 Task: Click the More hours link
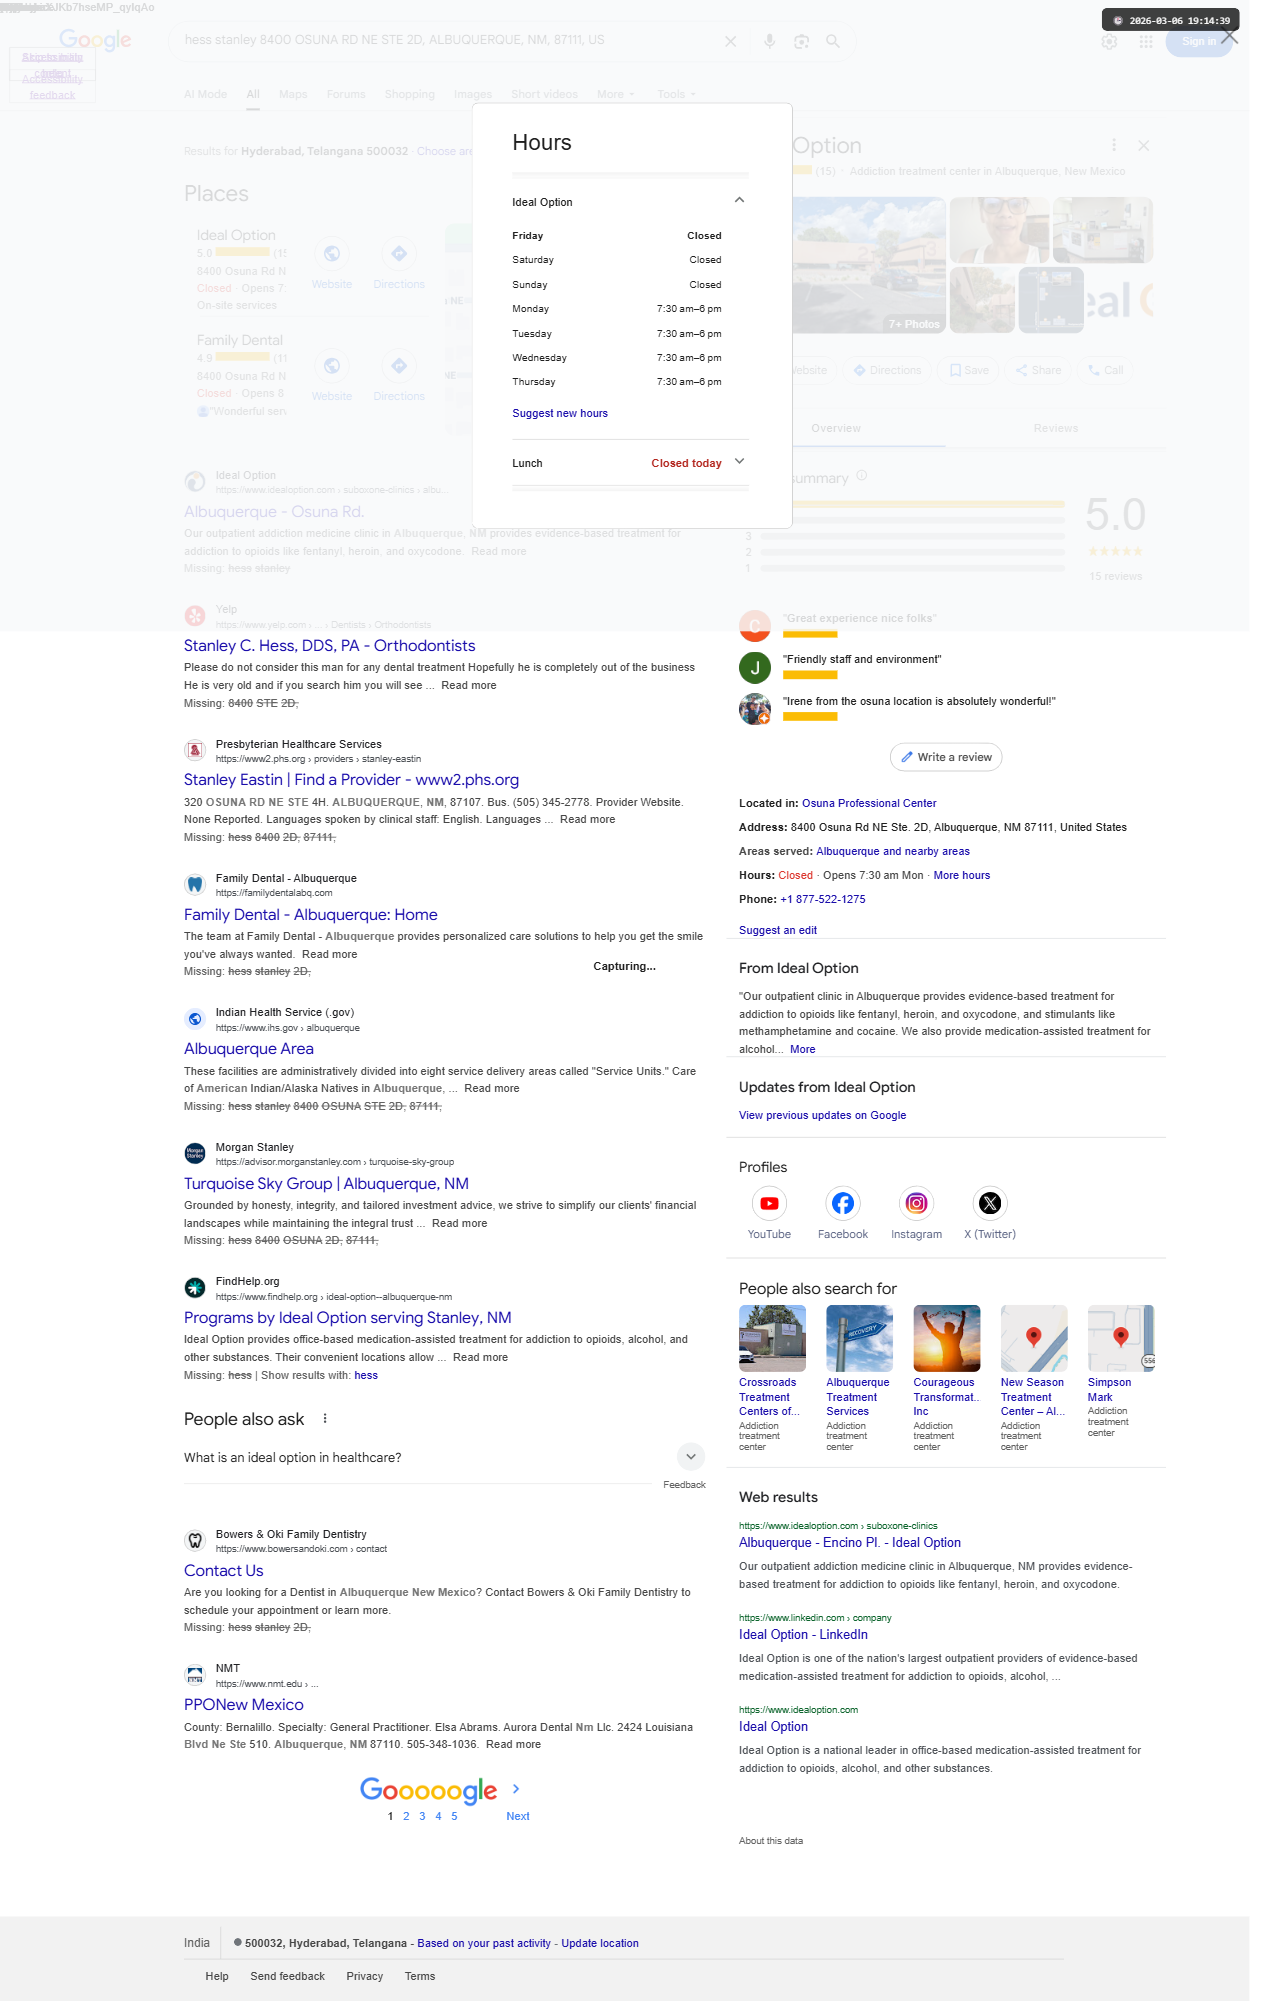tap(961, 875)
